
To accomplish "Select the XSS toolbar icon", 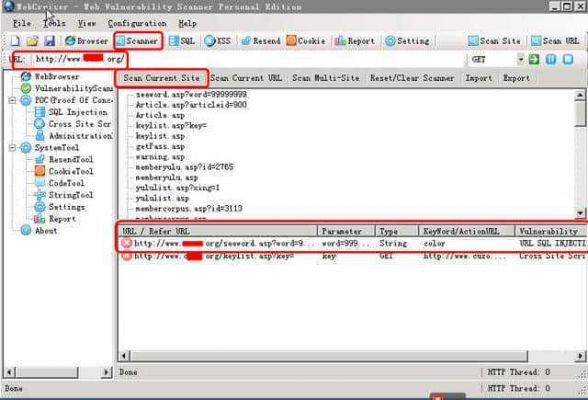I will coord(218,40).
